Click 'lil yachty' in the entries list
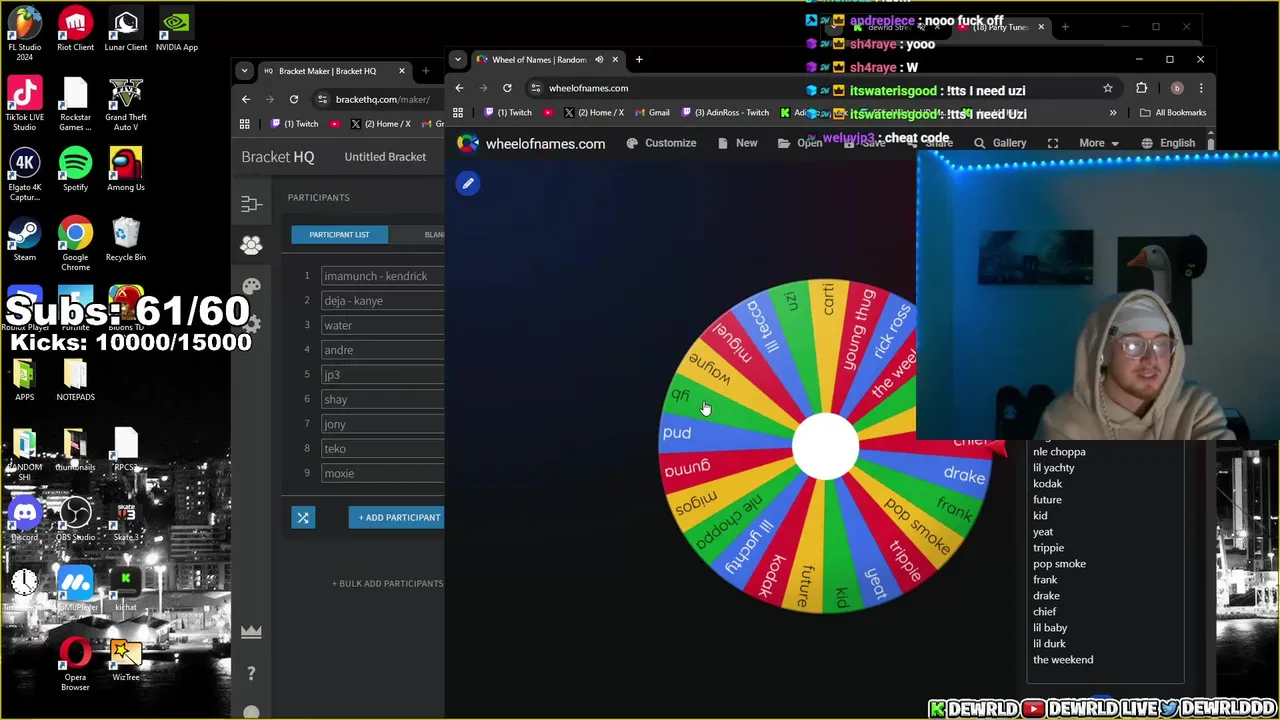Image resolution: width=1280 pixels, height=720 pixels. point(1053,468)
